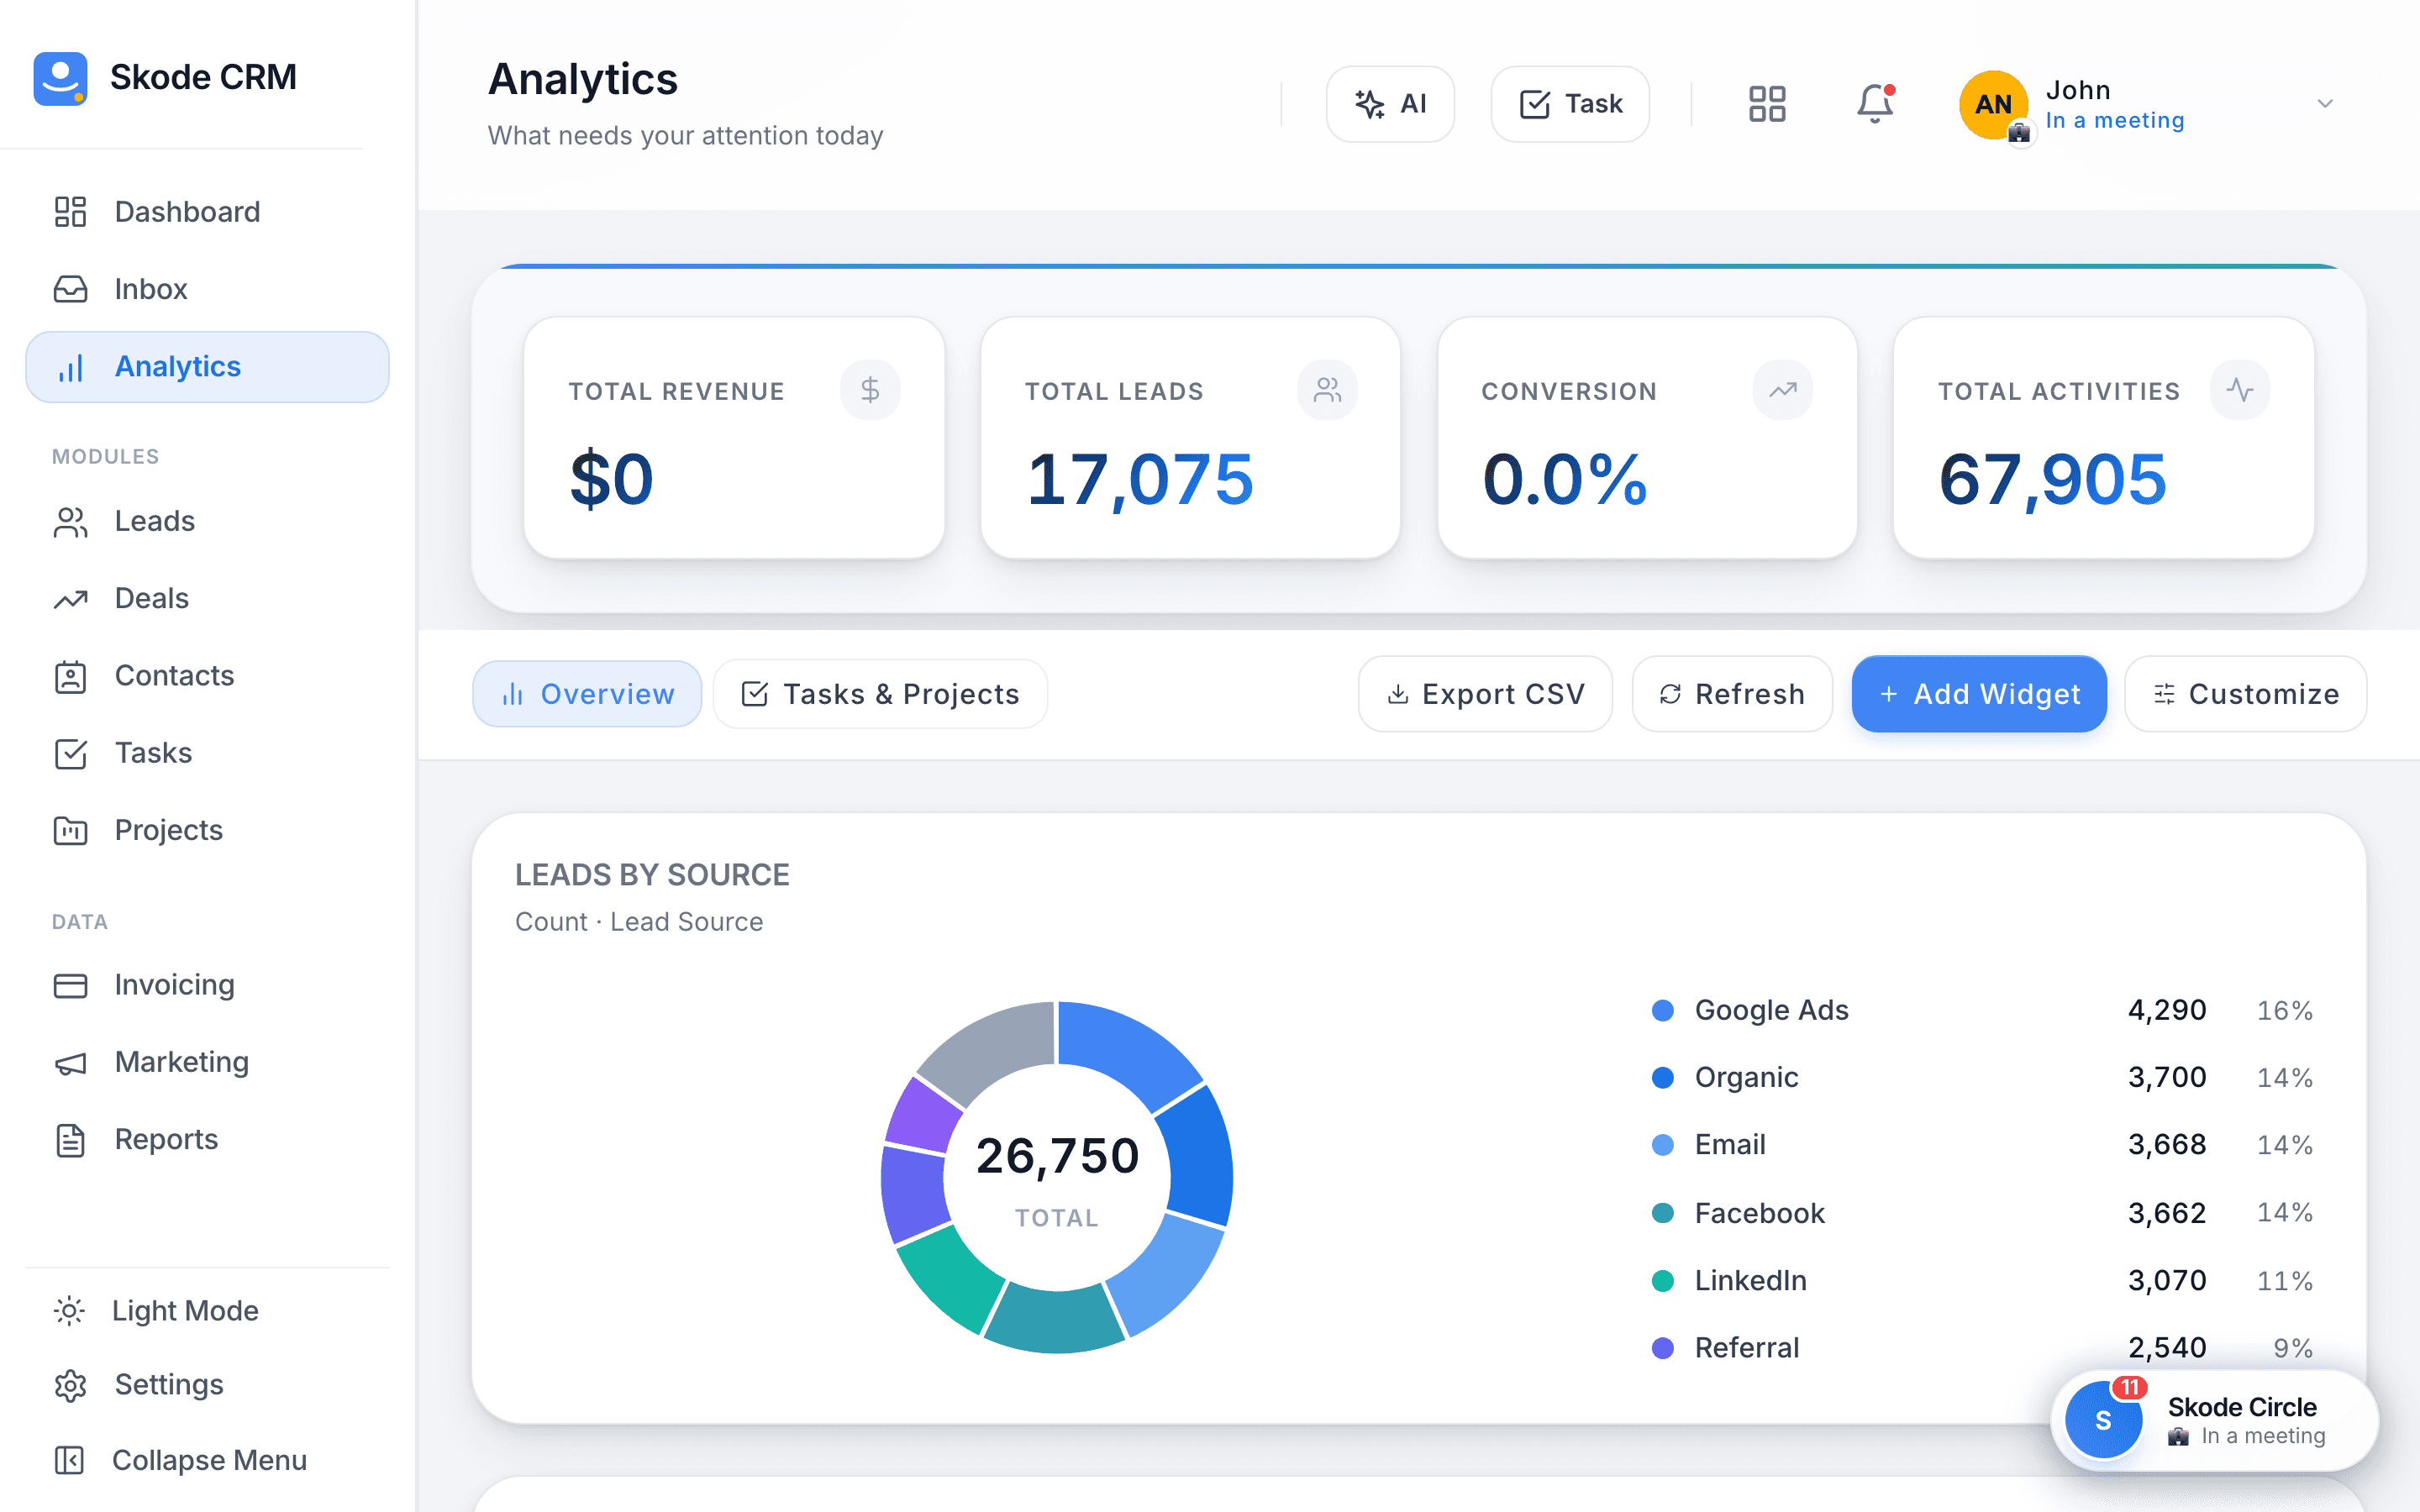Expand the John user menu chevron
This screenshot has width=2420, height=1512.
click(x=2325, y=104)
